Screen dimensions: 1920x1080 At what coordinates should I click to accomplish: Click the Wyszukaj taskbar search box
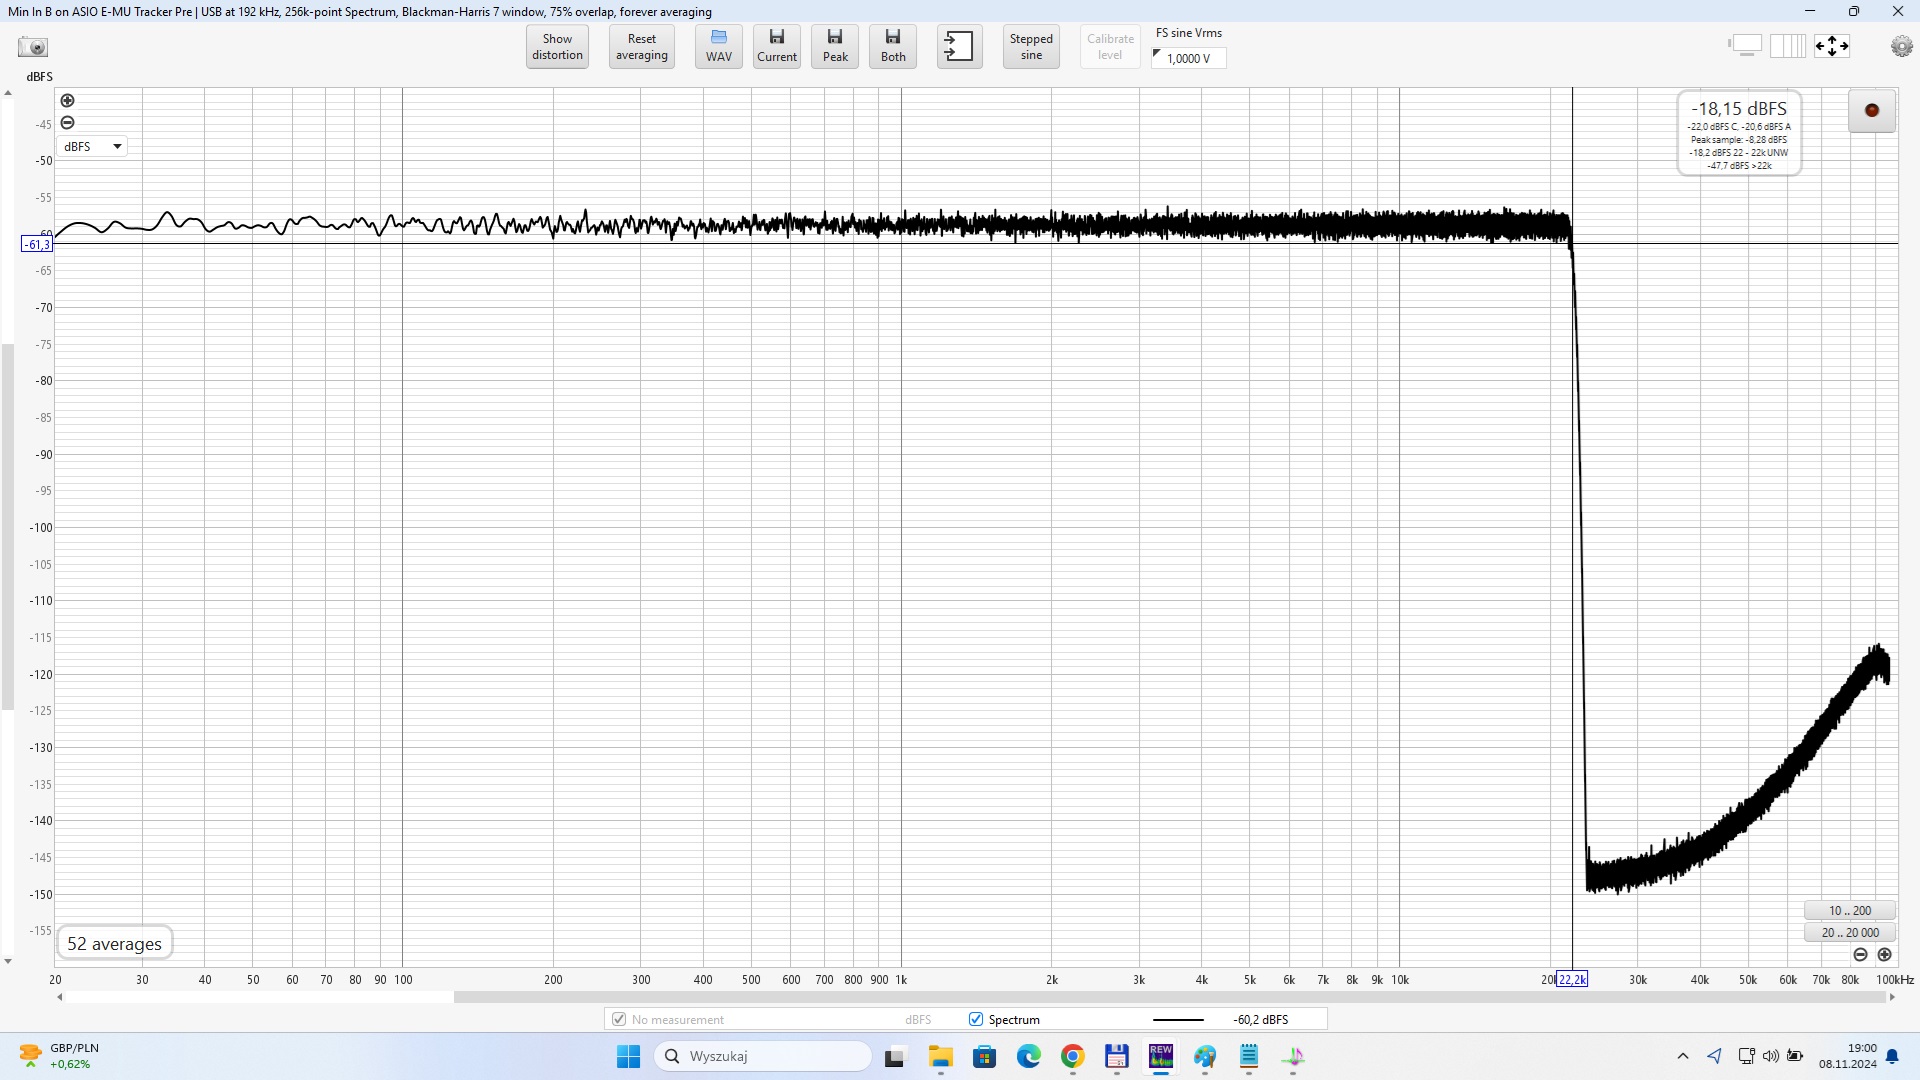763,1056
